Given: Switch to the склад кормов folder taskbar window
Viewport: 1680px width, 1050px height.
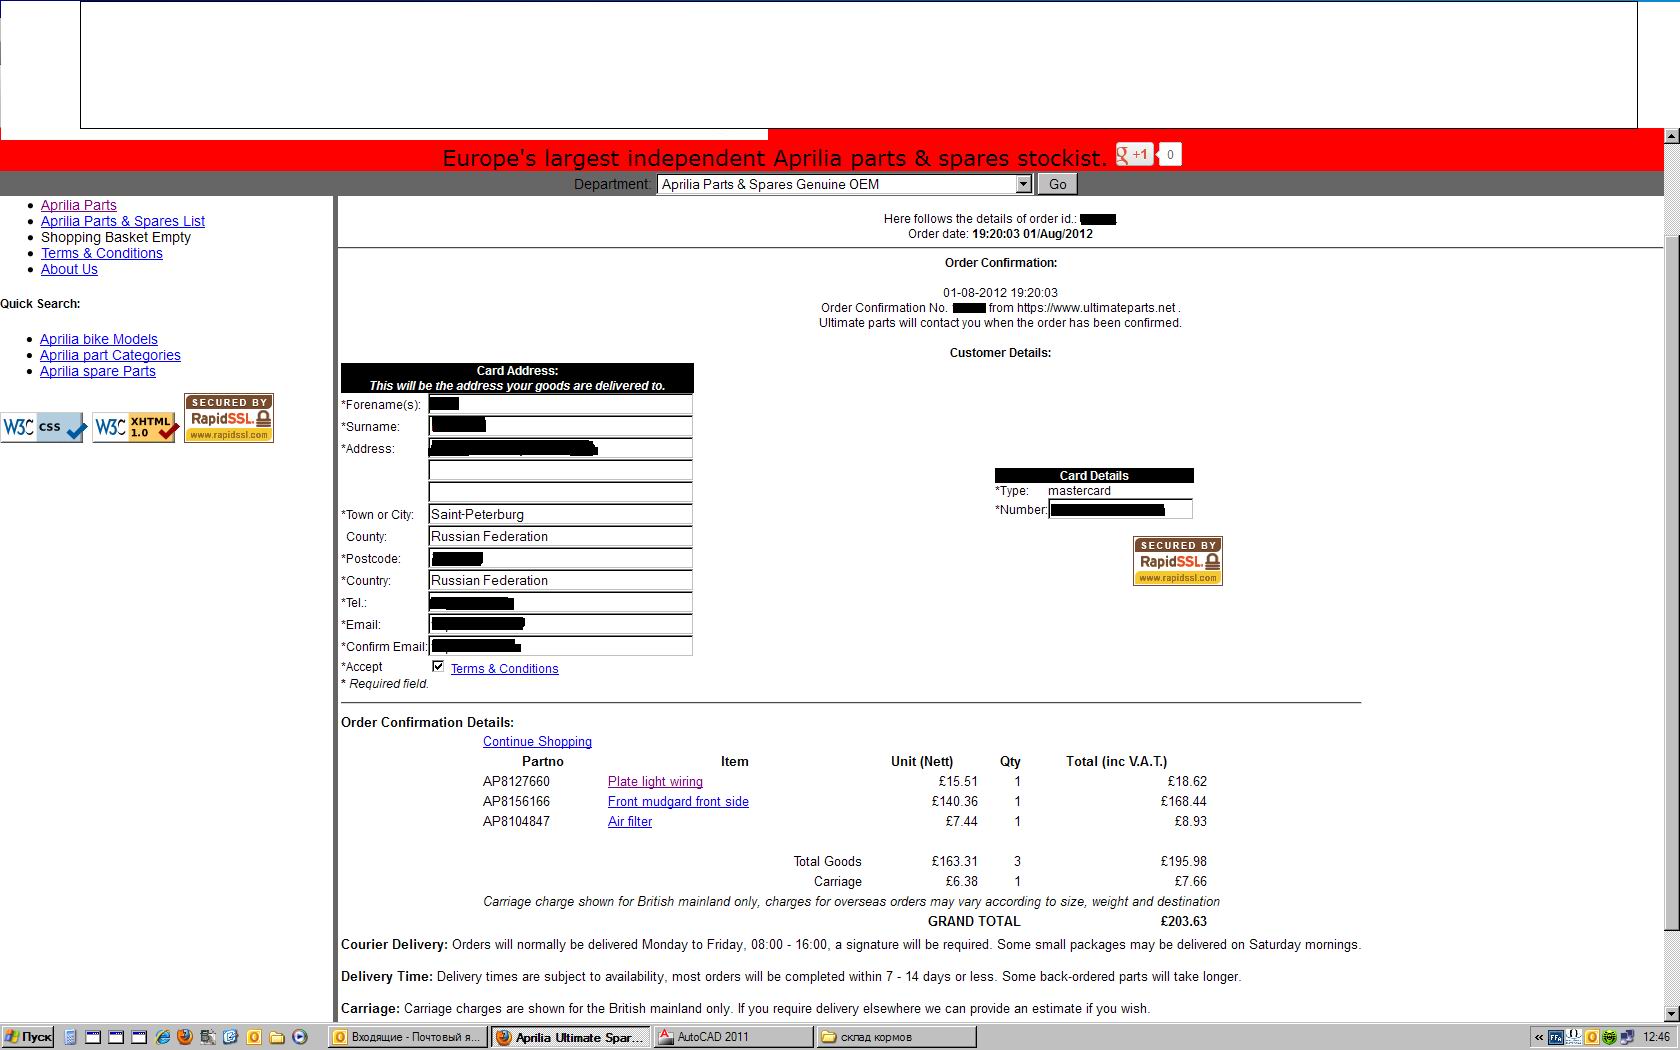Looking at the screenshot, I should pyautogui.click(x=897, y=1037).
